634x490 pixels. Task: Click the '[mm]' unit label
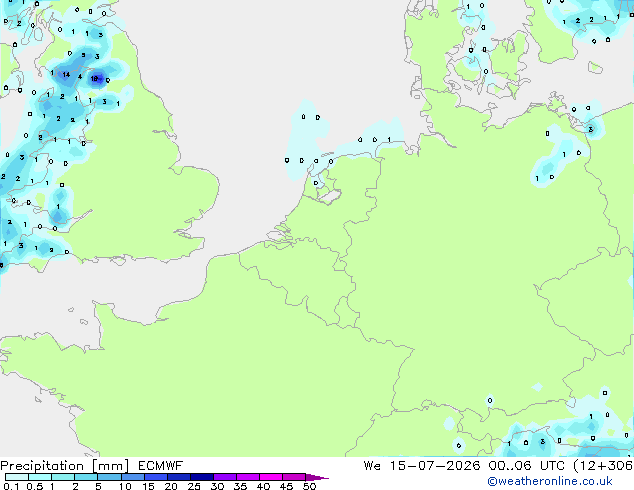pyautogui.click(x=110, y=466)
